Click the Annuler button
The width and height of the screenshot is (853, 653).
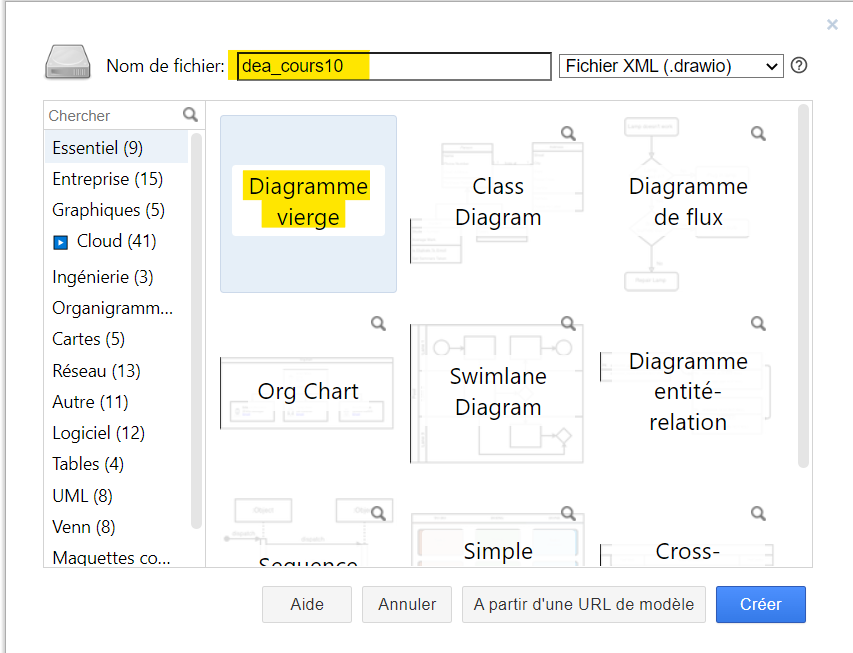point(407,604)
